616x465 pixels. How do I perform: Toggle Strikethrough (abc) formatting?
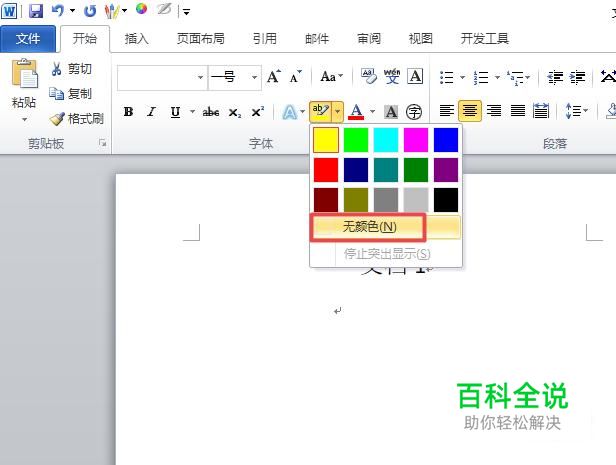pyautogui.click(x=211, y=112)
